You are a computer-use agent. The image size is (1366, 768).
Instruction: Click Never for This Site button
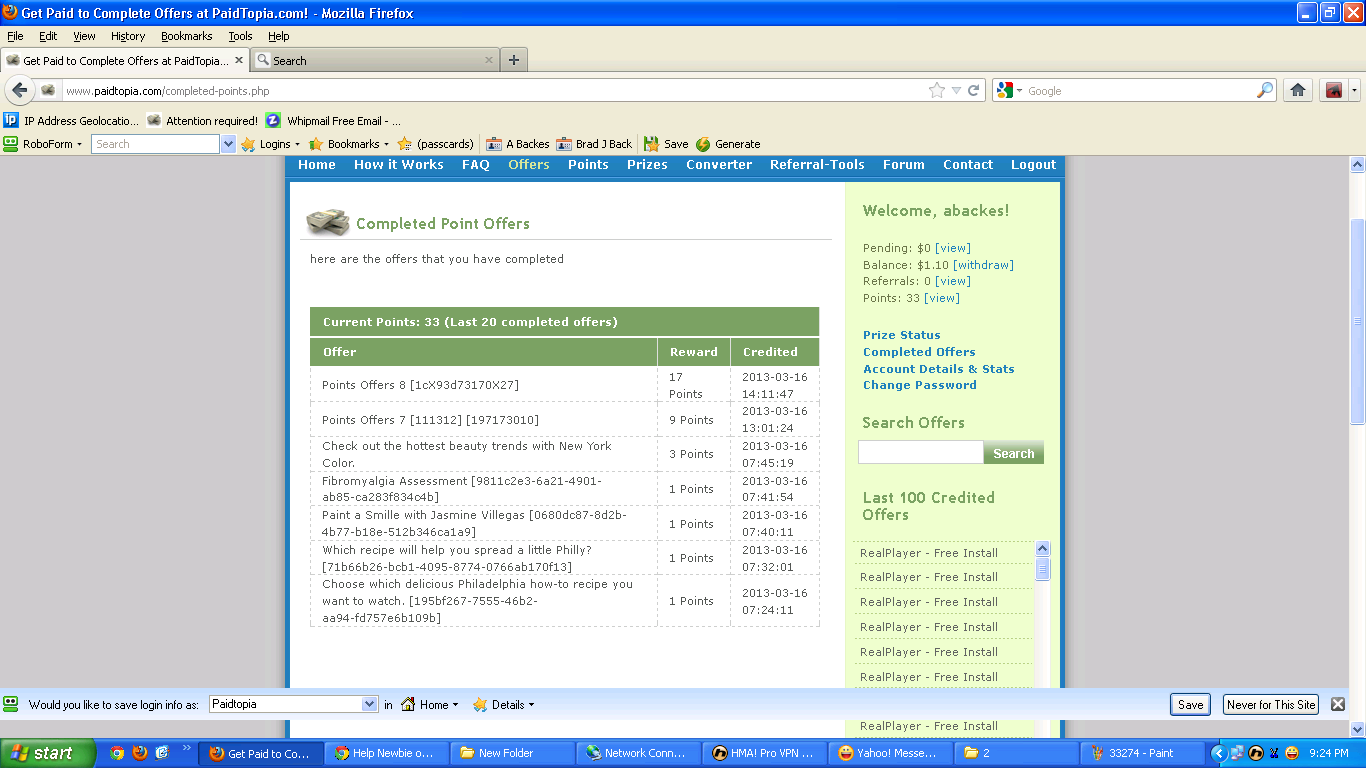point(1271,704)
